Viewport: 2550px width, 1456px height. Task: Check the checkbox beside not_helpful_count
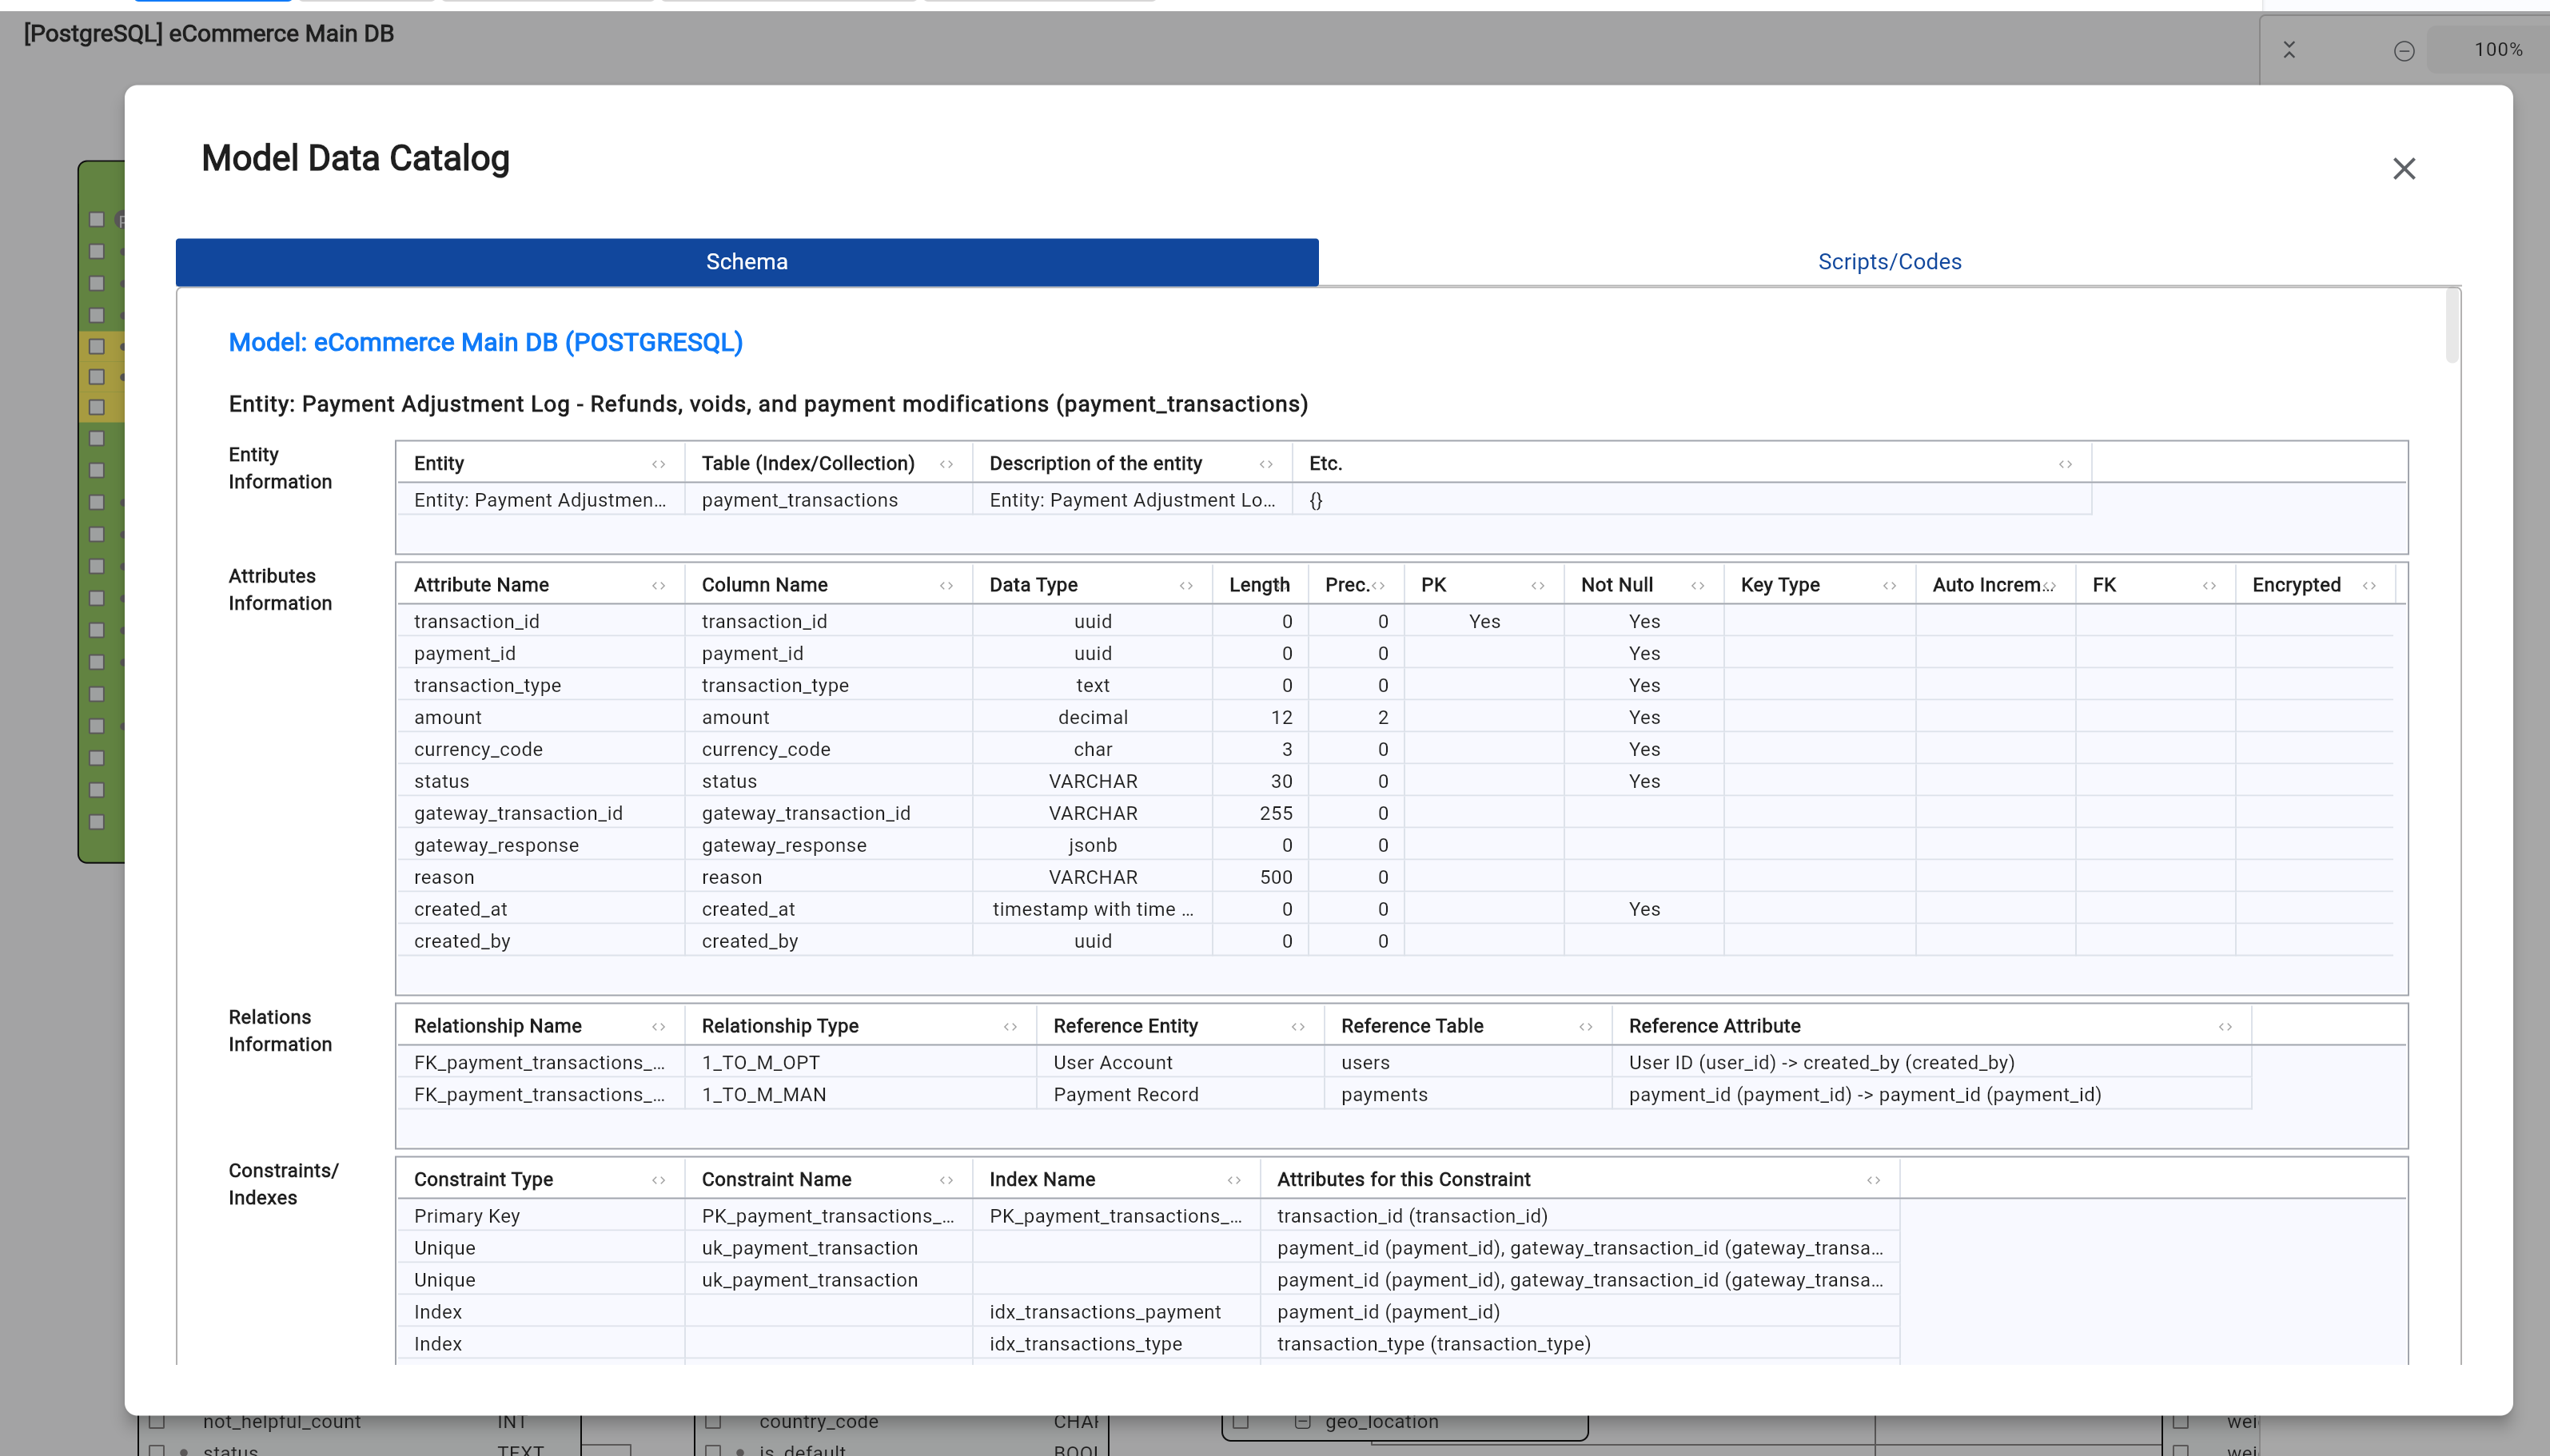pos(155,1419)
